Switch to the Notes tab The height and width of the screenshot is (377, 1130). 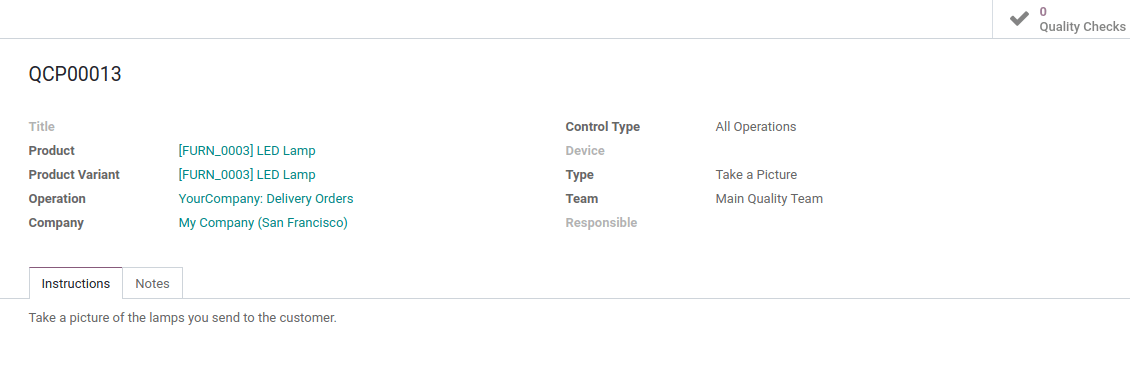pyautogui.click(x=152, y=283)
